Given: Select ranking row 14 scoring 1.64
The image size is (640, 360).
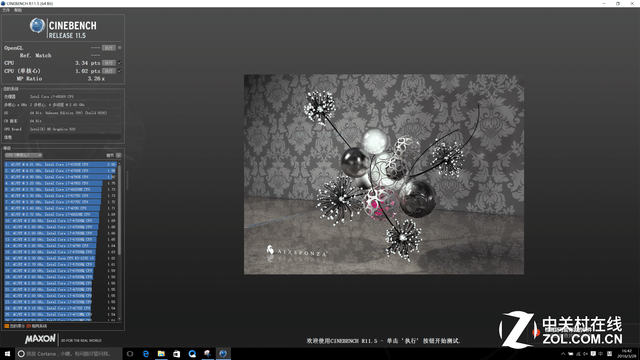Looking at the screenshot, I should pyautogui.click(x=60, y=246).
